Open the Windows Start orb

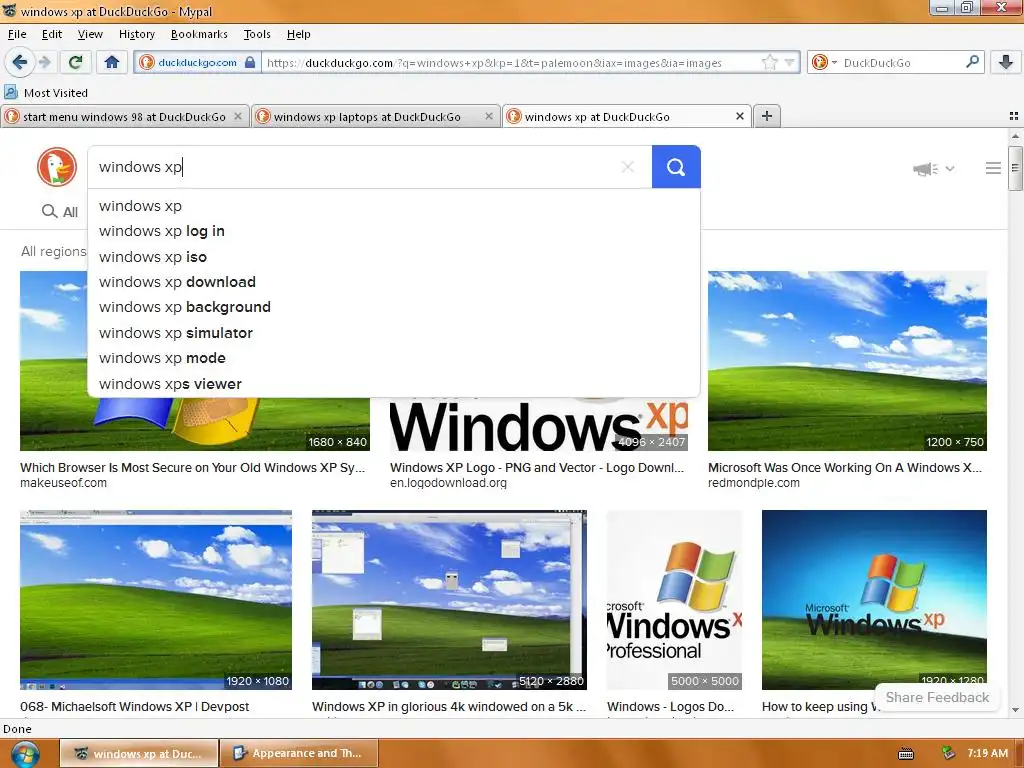point(25,754)
